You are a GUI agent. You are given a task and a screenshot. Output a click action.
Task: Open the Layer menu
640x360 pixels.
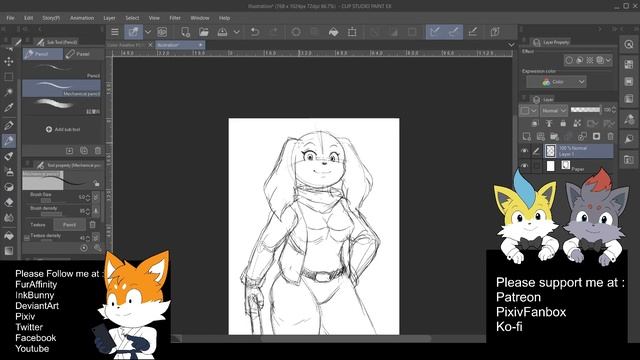pos(109,18)
